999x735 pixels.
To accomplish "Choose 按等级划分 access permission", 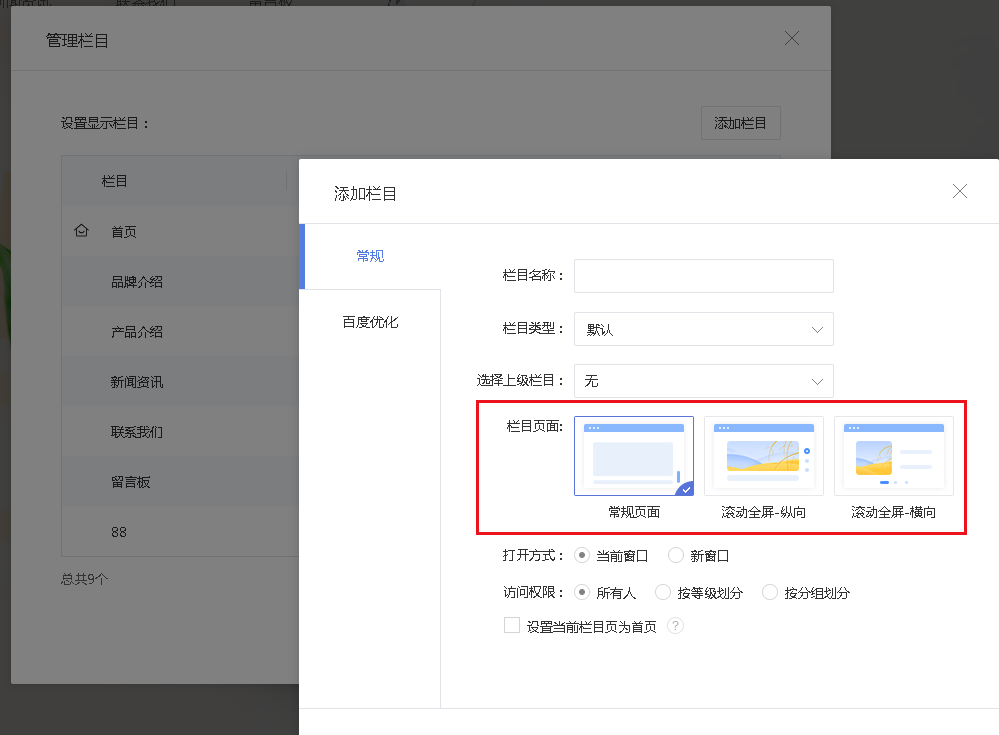I will pyautogui.click(x=663, y=592).
